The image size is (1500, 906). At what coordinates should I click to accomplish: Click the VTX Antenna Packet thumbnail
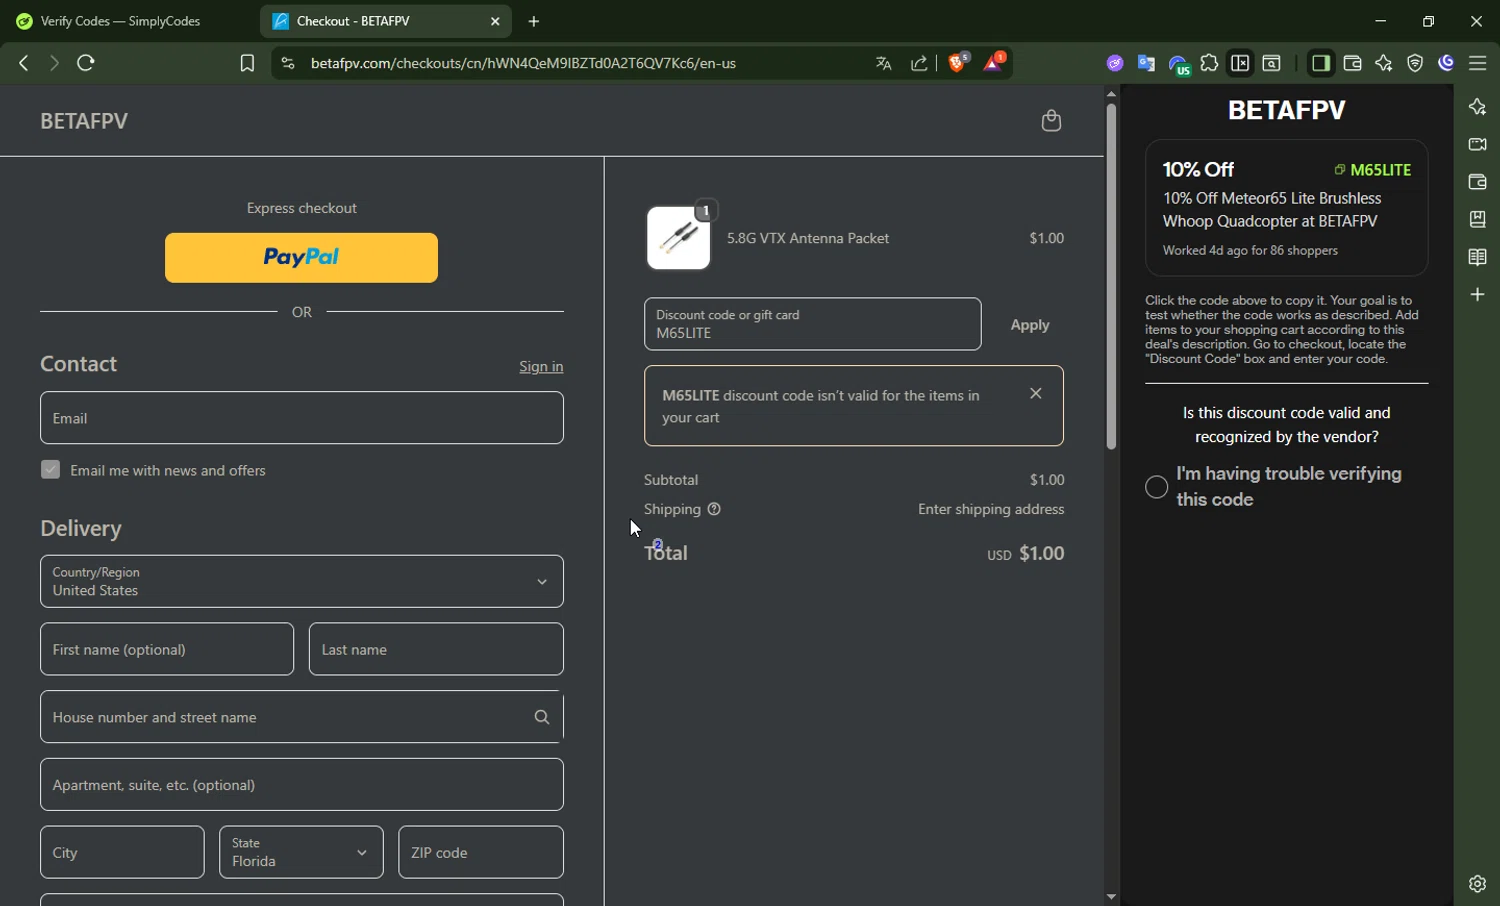tap(679, 238)
